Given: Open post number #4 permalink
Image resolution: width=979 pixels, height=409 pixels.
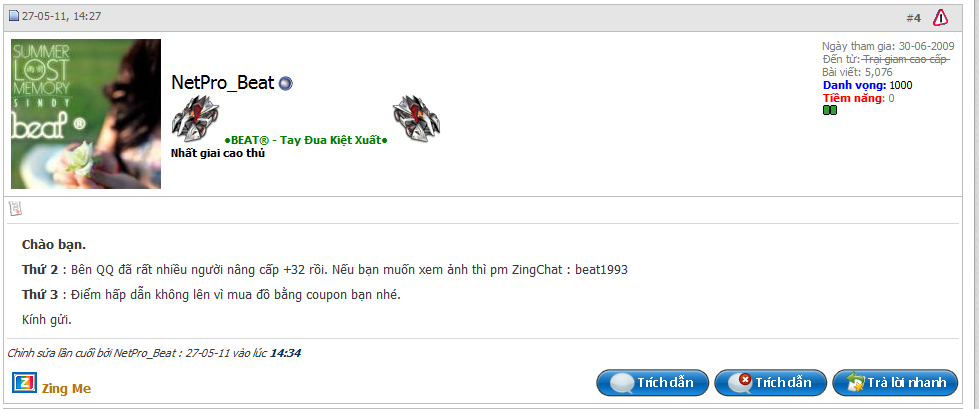Looking at the screenshot, I should [913, 18].
